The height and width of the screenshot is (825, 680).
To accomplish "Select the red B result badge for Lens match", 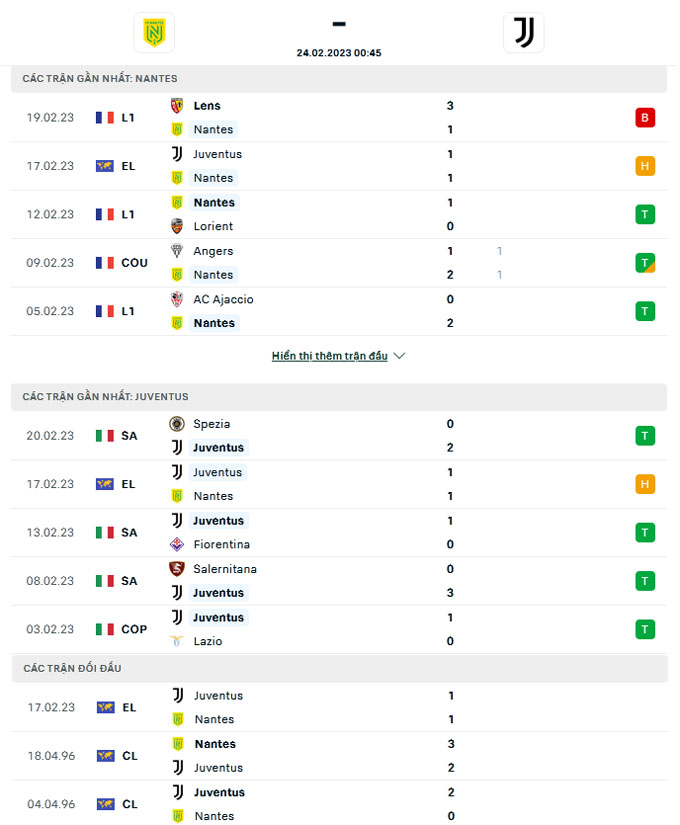I will point(645,118).
